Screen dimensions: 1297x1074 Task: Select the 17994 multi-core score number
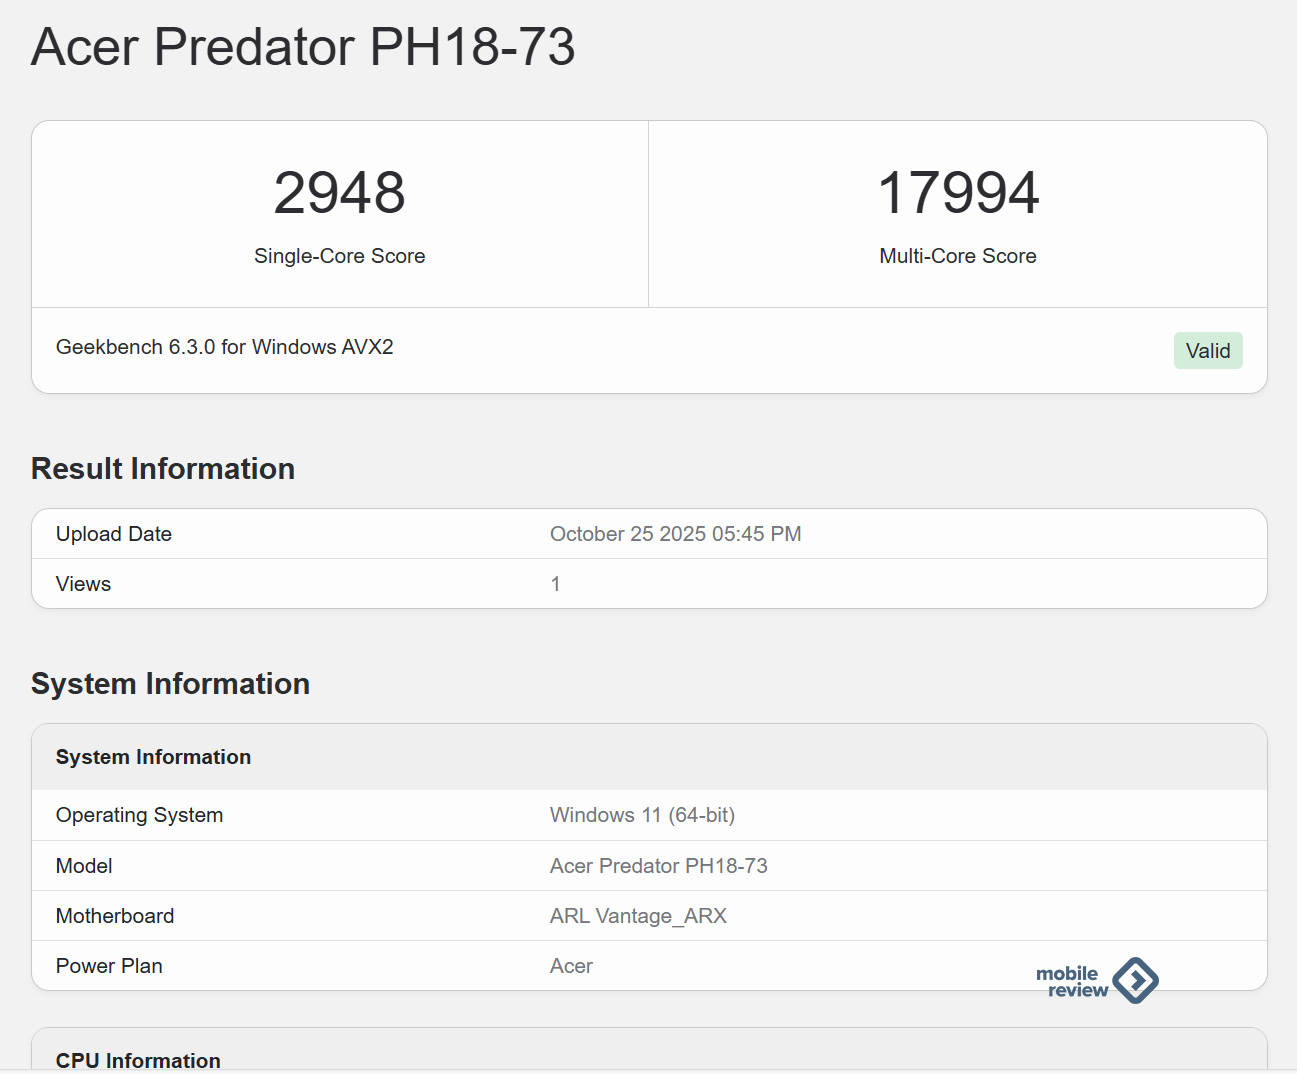pos(958,193)
